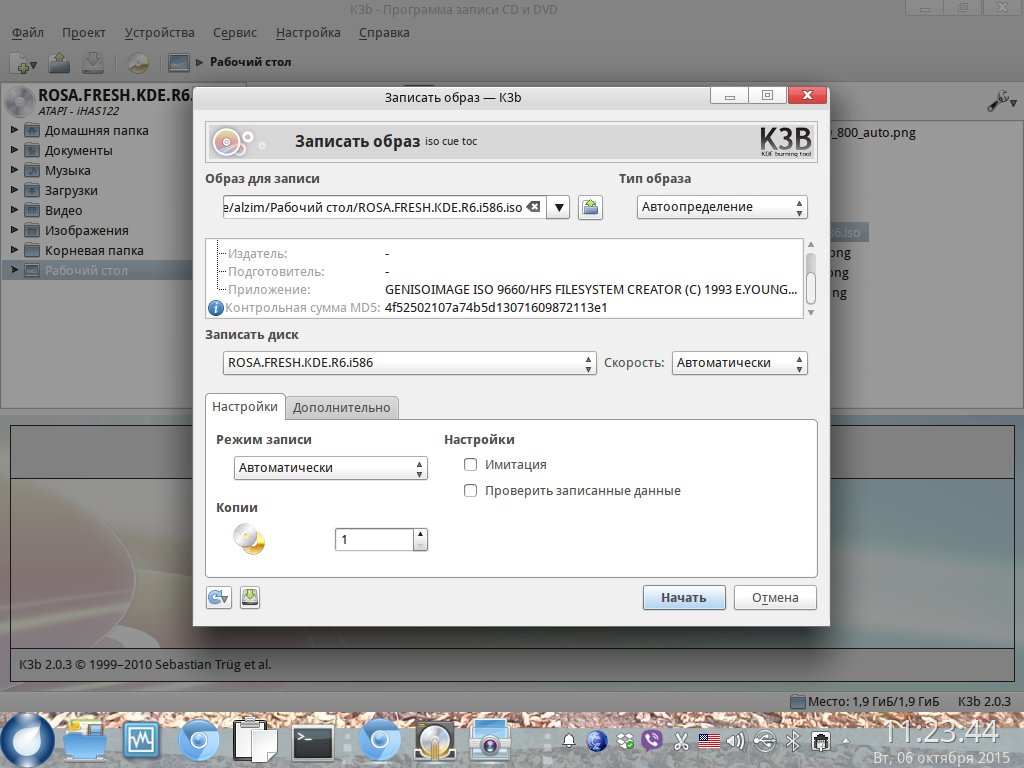Open the Тип образа Автоопределение dropdown
Image resolution: width=1024 pixels, height=768 pixels.
[722, 207]
